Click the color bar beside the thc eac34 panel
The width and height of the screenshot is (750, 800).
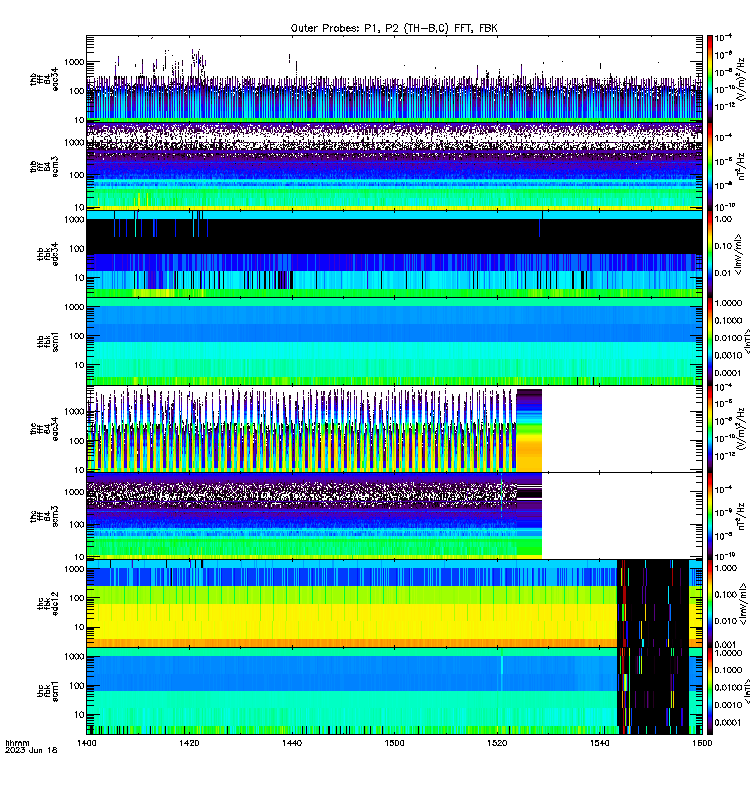pos(710,429)
